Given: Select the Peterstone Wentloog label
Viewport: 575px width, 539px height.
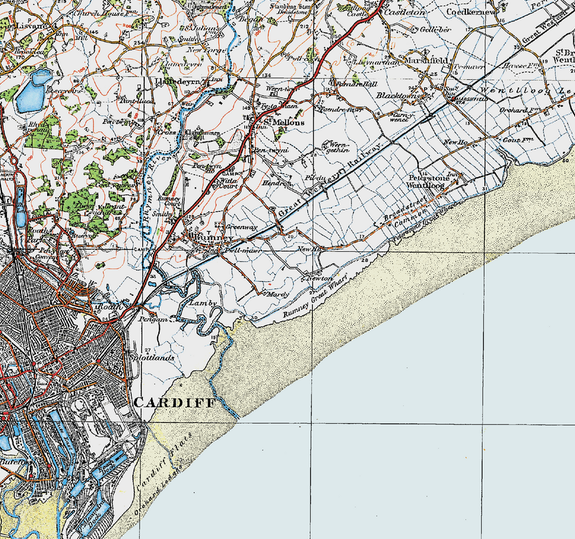Looking at the screenshot, I should [428, 182].
